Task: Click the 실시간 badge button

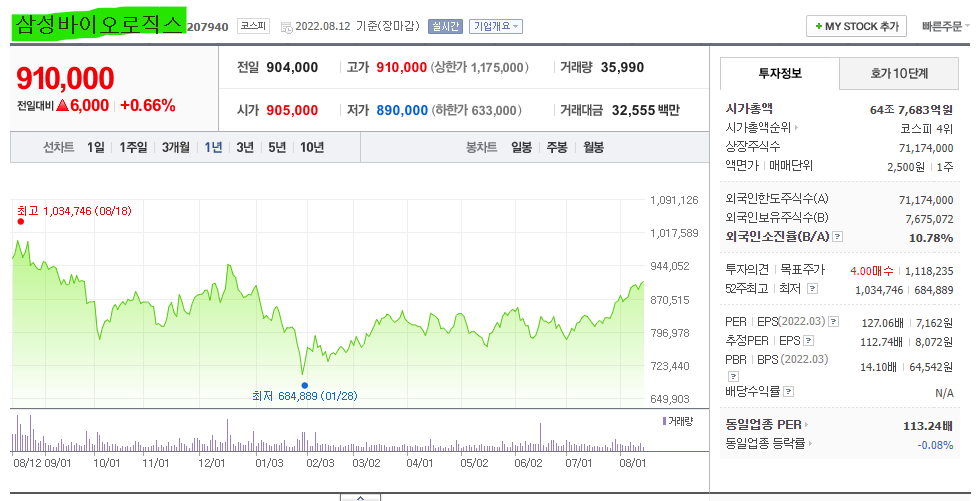Action: 445,26
